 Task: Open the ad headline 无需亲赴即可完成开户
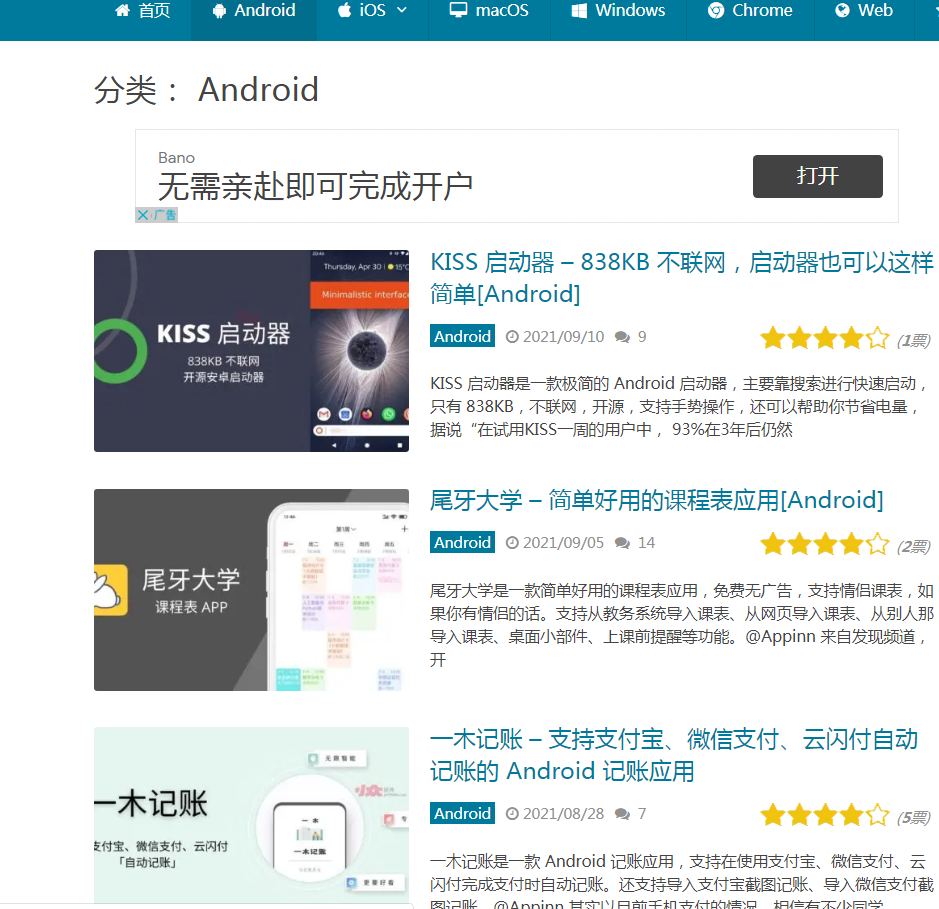pyautogui.click(x=315, y=186)
